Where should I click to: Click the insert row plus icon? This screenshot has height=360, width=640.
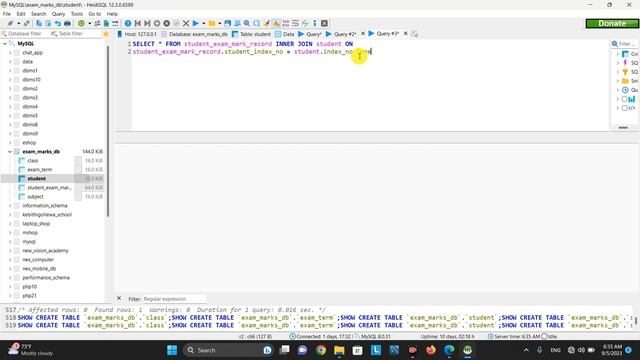click(x=157, y=23)
